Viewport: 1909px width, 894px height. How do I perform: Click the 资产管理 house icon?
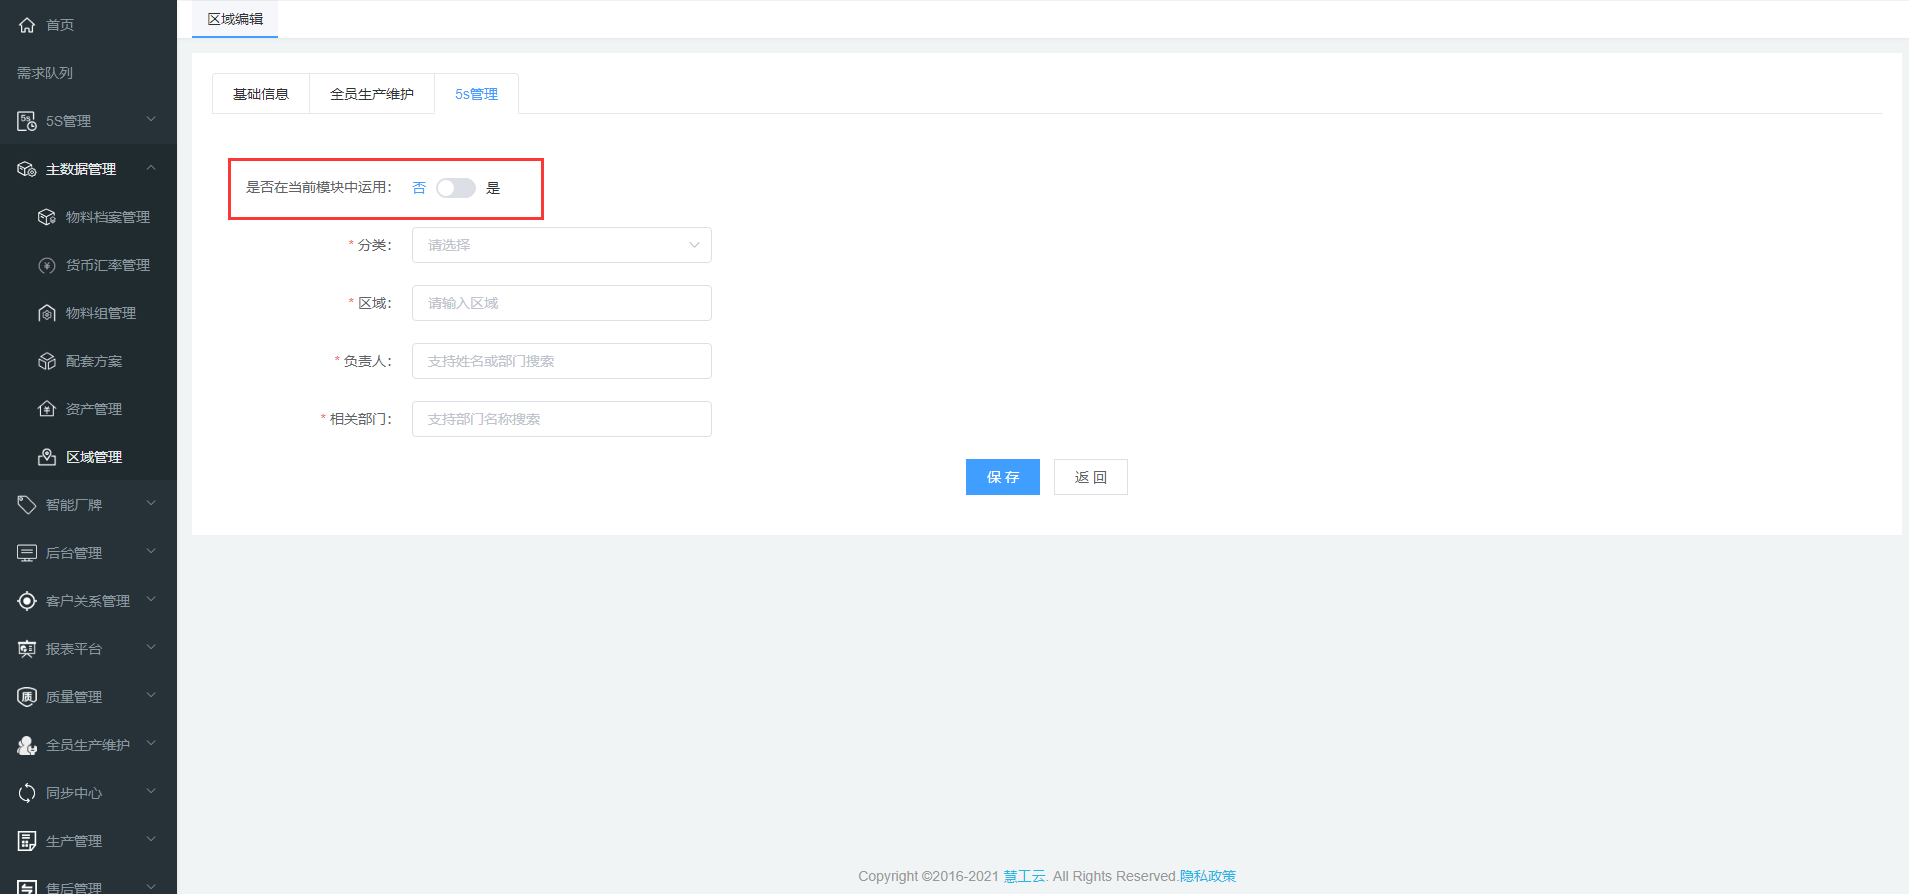[x=47, y=409]
